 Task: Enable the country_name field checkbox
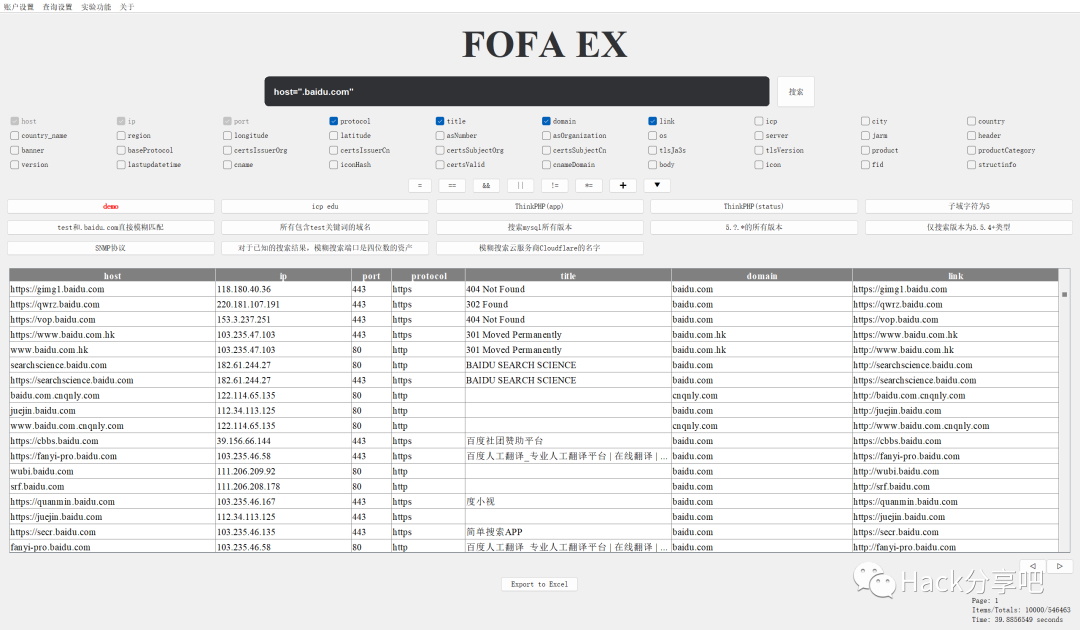[x=14, y=136]
